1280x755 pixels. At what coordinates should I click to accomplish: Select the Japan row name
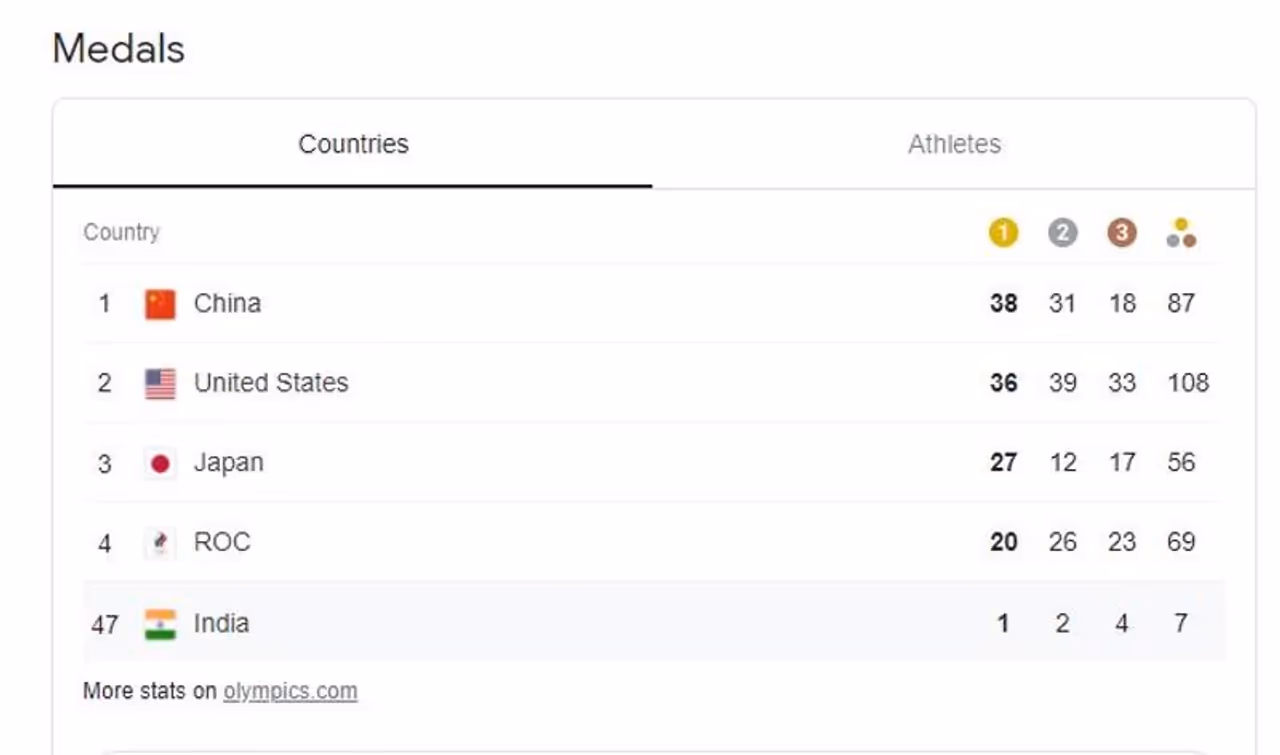pos(228,463)
